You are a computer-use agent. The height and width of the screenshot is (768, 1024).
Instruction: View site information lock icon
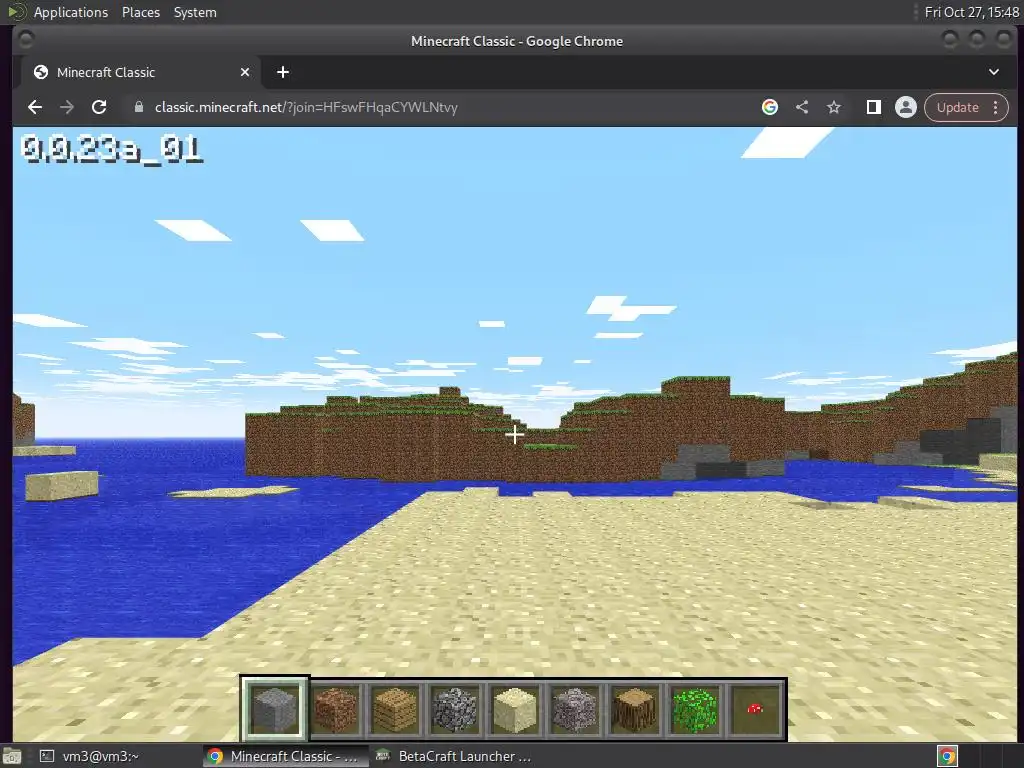point(138,107)
